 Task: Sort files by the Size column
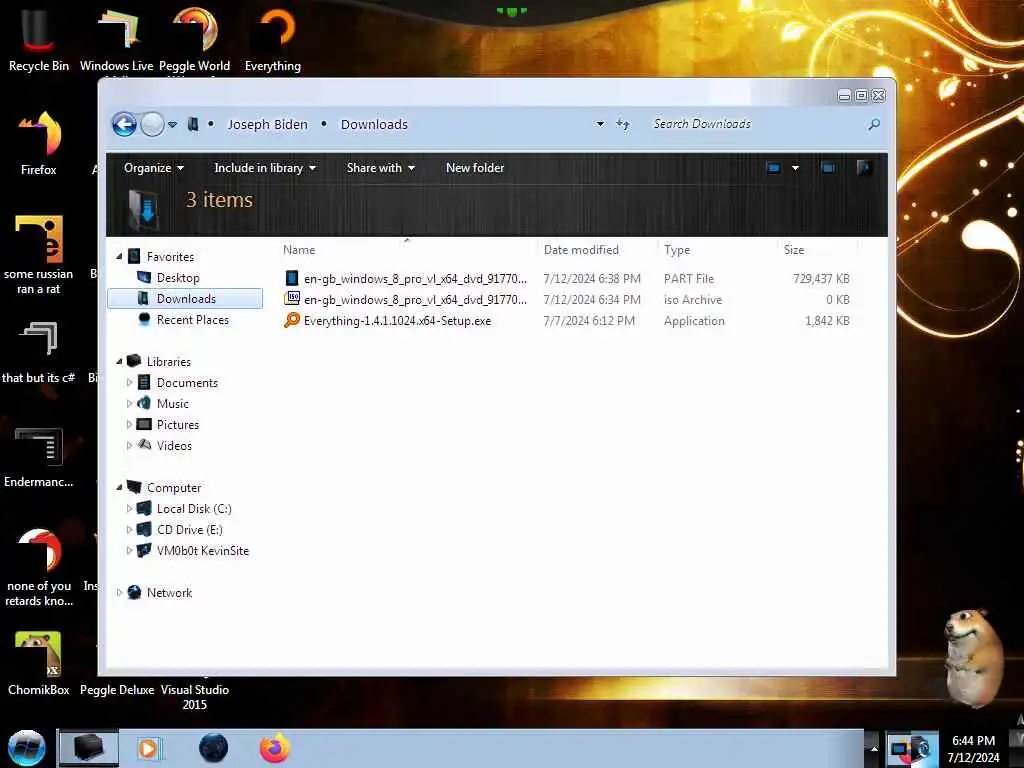coord(794,249)
